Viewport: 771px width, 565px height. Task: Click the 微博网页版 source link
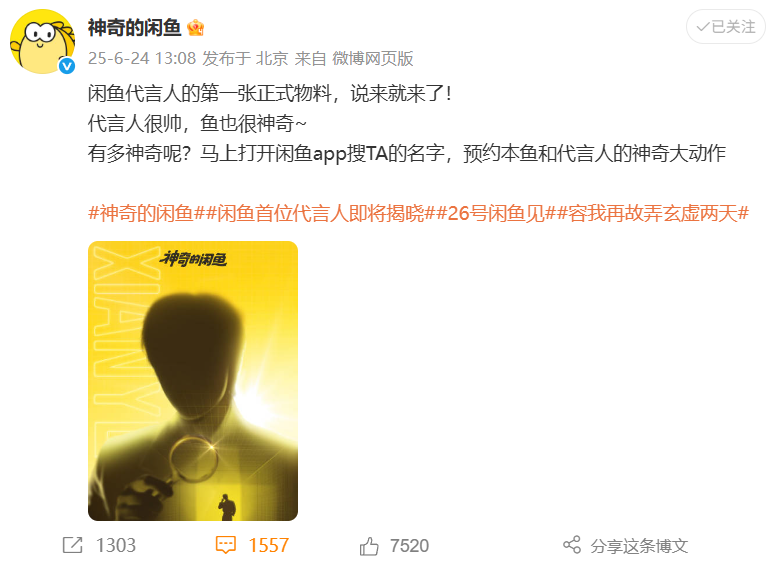(373, 59)
